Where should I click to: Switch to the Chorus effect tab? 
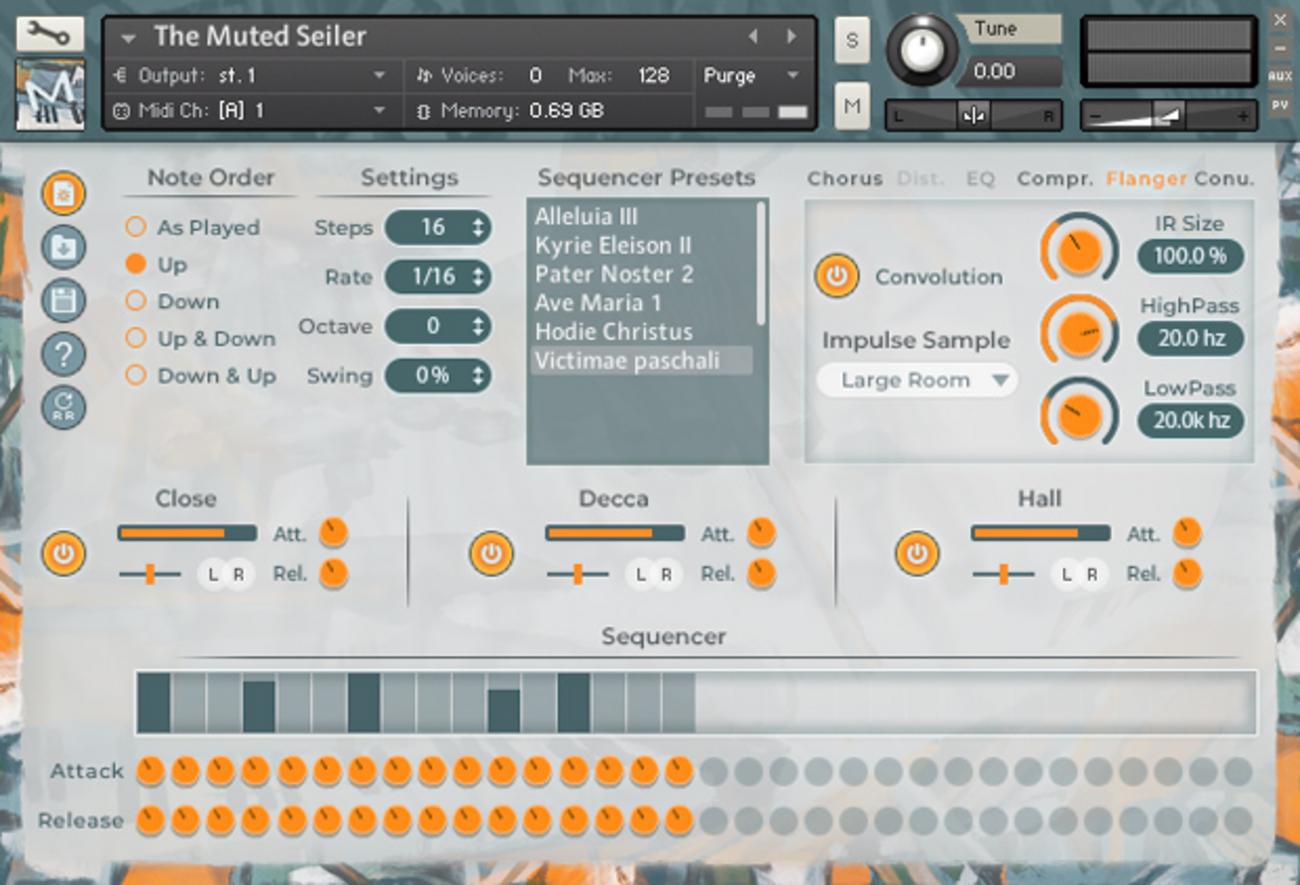click(845, 179)
